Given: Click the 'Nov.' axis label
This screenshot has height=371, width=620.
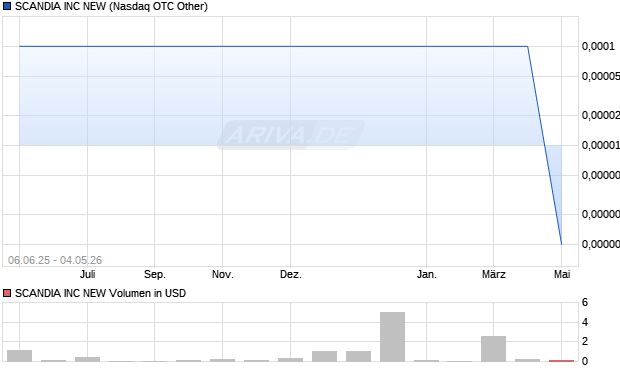Looking at the screenshot, I should click(x=223, y=274).
